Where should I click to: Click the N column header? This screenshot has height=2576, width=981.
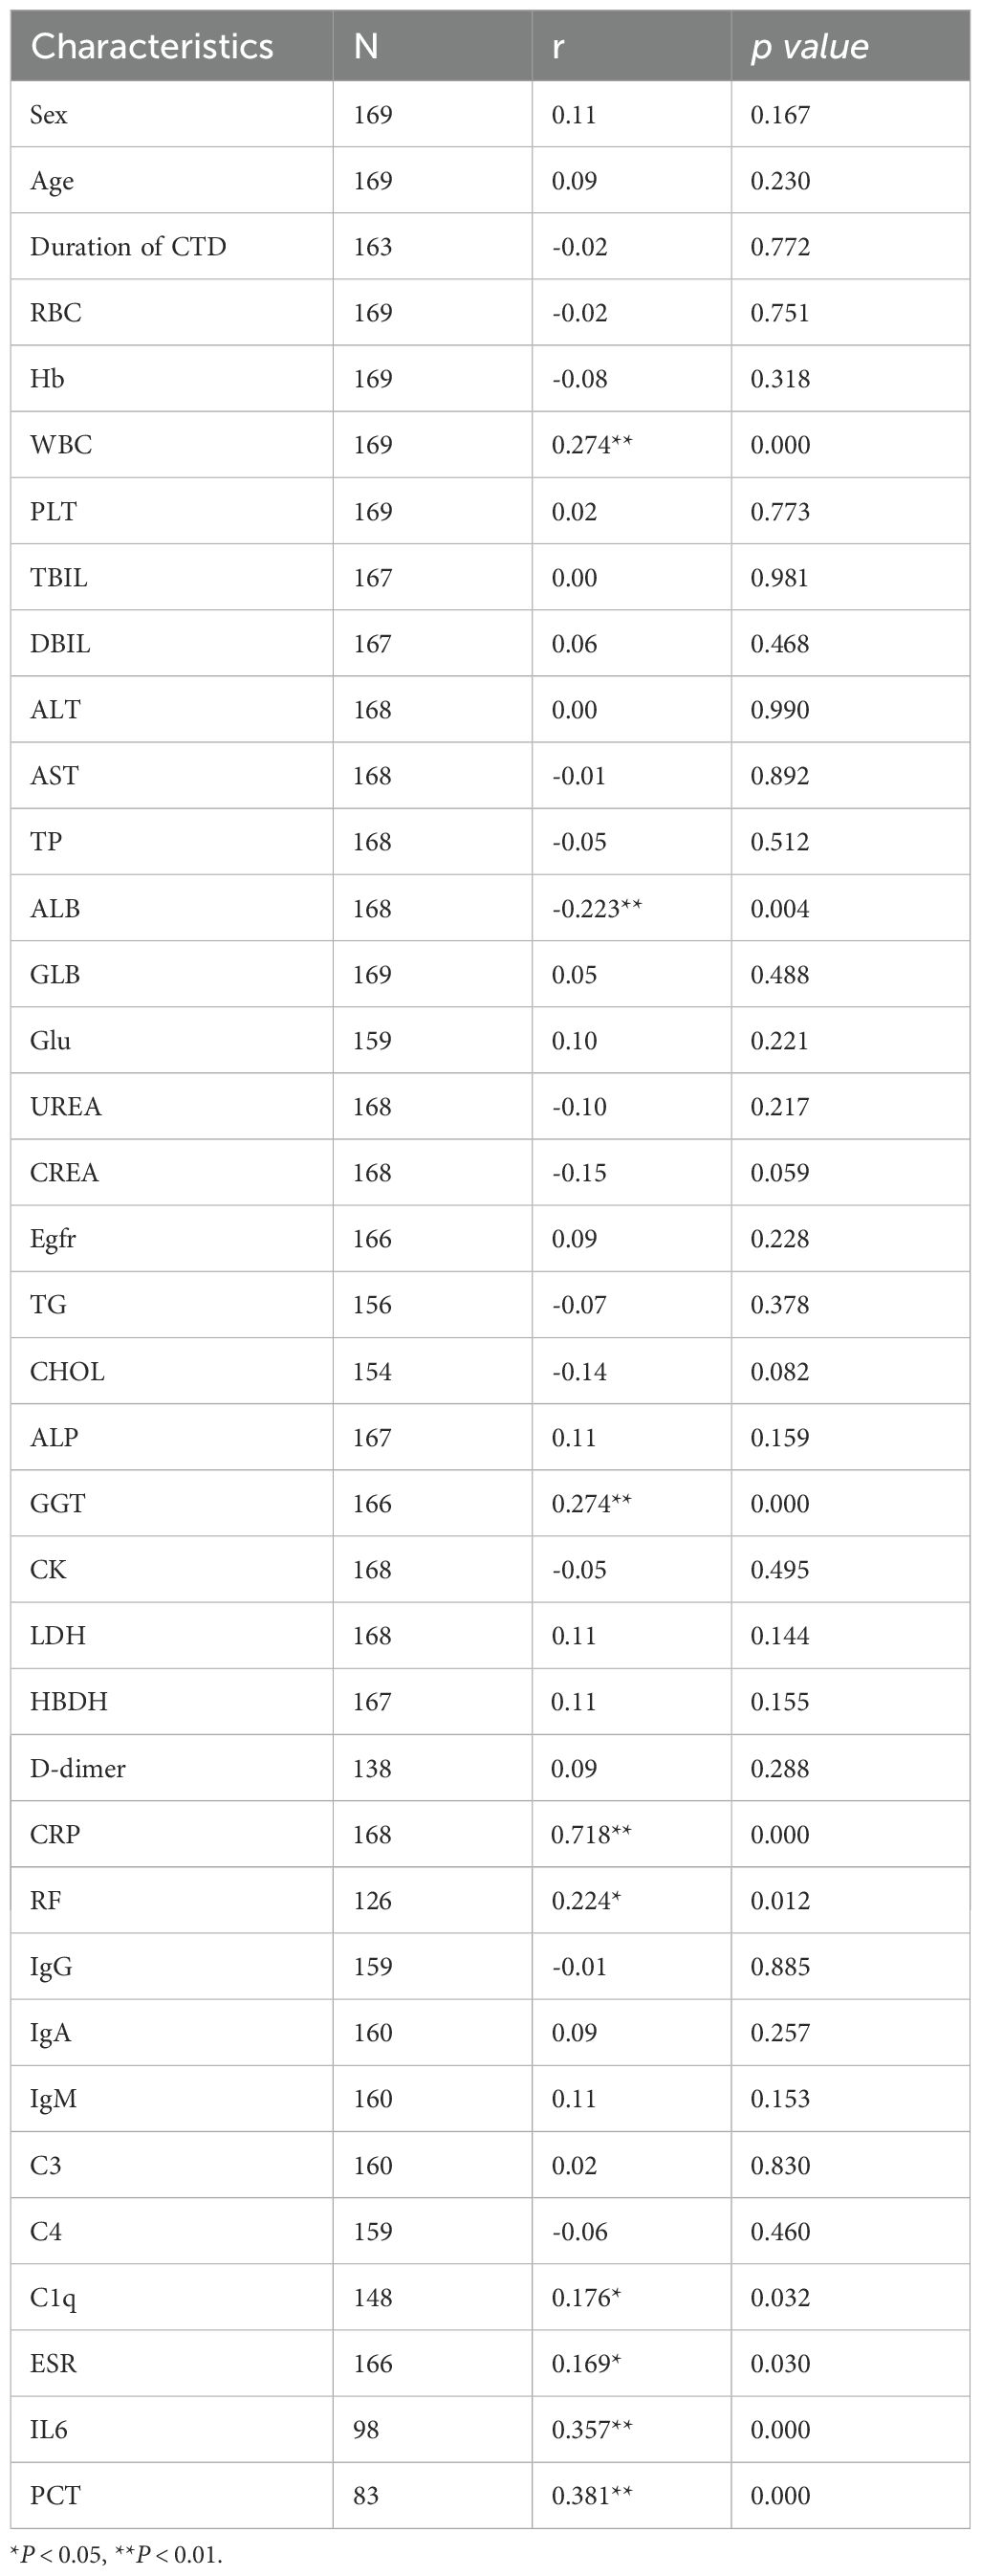pos(366,47)
